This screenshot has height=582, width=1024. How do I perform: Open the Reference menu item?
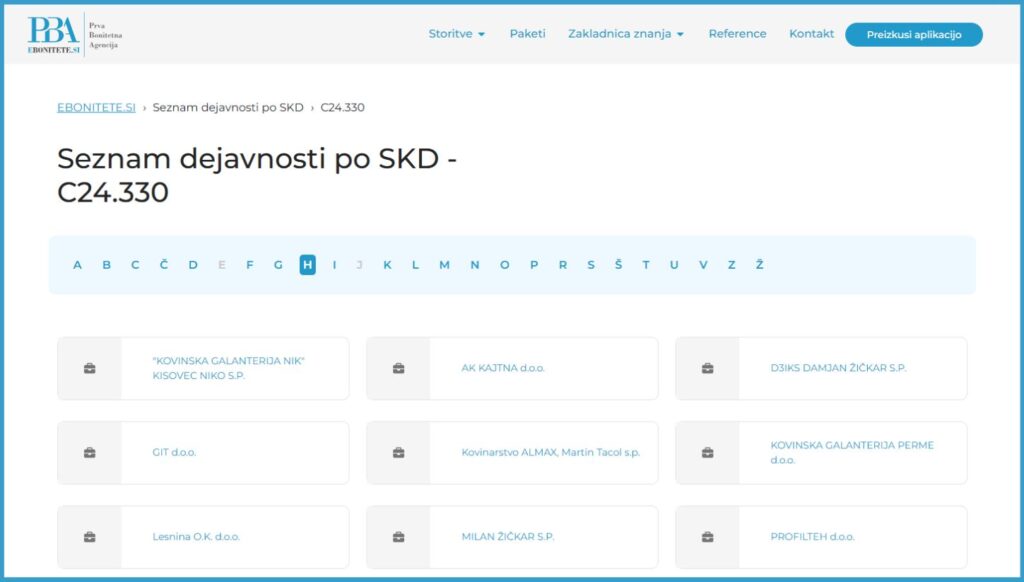pos(737,34)
